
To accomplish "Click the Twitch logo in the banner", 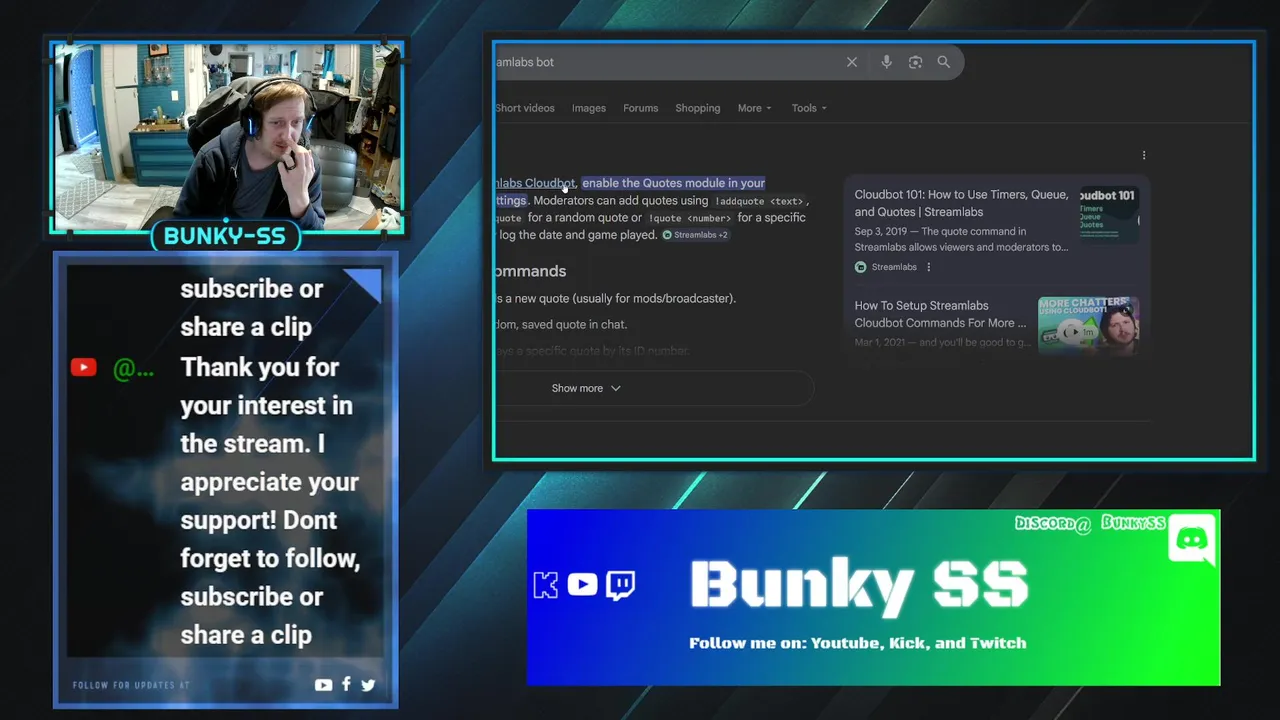I will 620,584.
